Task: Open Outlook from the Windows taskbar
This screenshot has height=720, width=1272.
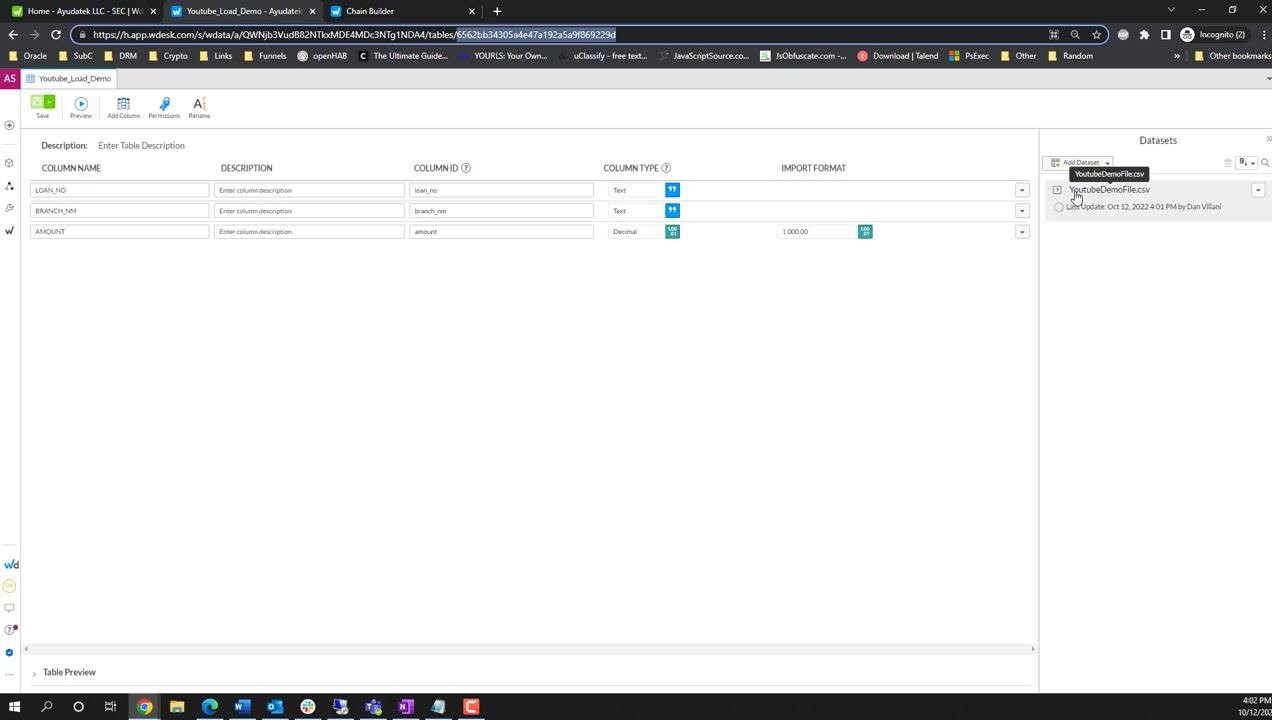Action: tap(274, 707)
